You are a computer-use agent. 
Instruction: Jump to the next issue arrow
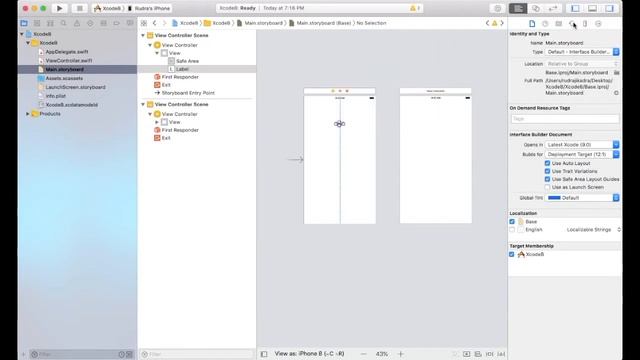[x=502, y=23]
